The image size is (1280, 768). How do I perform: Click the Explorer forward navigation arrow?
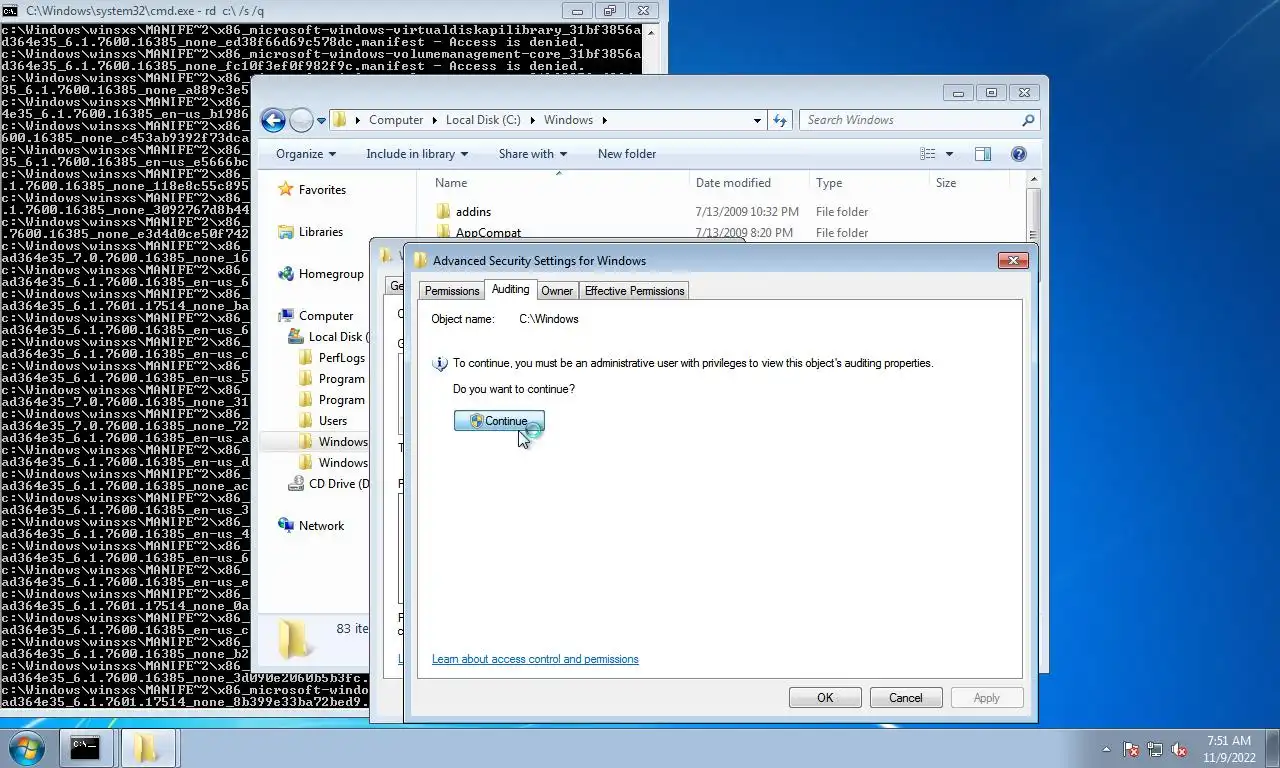pyautogui.click(x=301, y=120)
